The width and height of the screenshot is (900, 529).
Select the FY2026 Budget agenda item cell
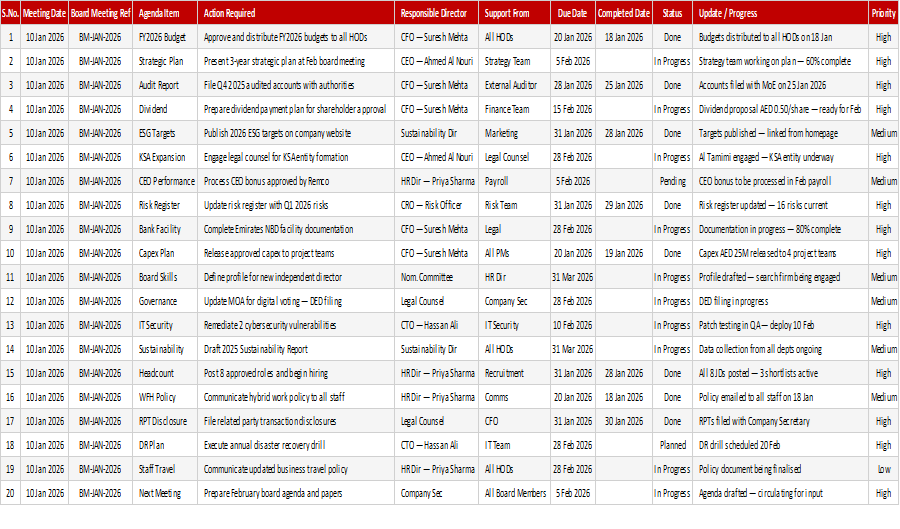165,37
